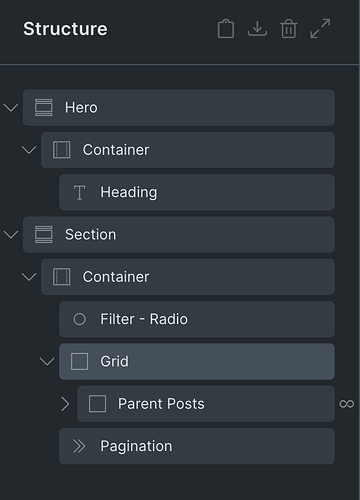
Task: Click the Hero section icon
Action: pyautogui.click(x=44, y=108)
